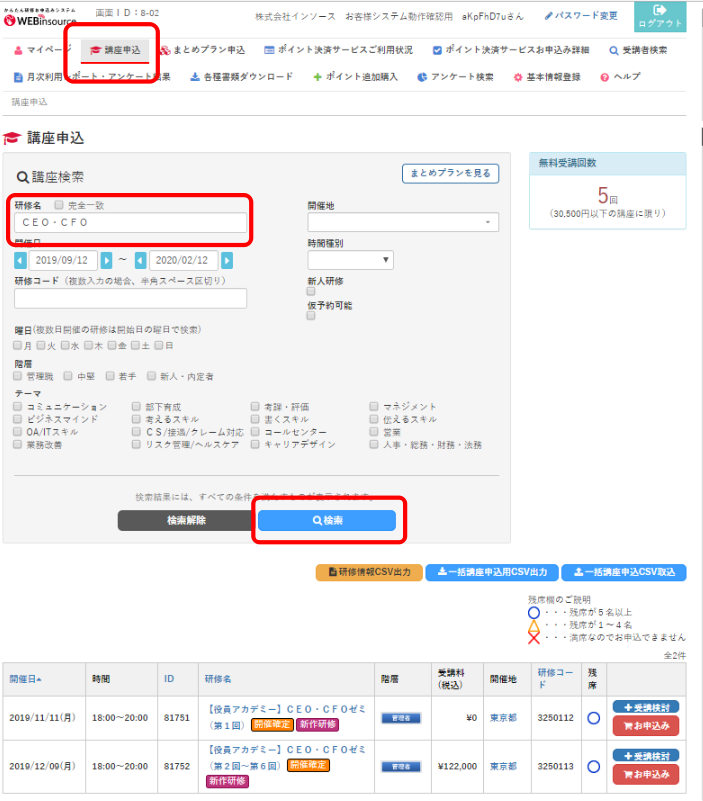
Task: Check the マネジメント theme checkbox
Action: tap(374, 406)
